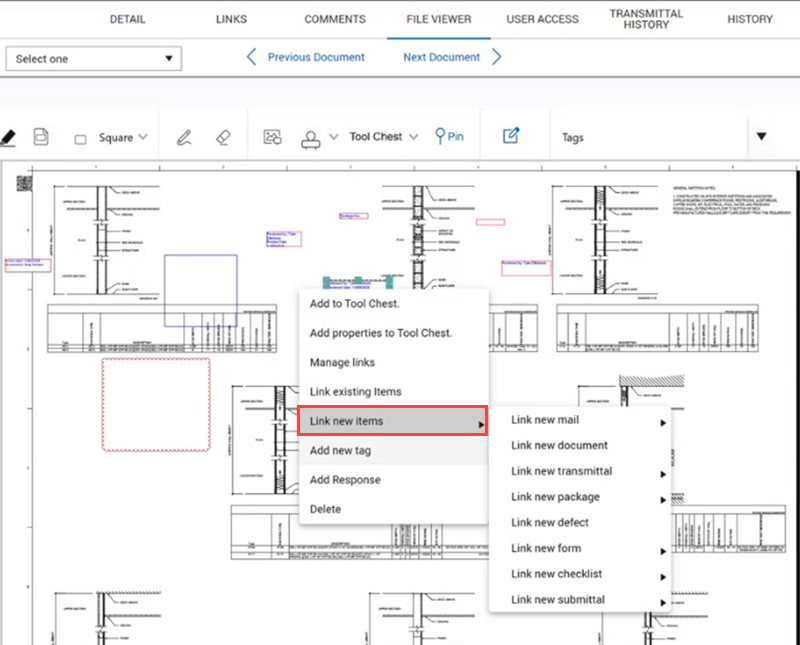Select the pen drawing tool
The width and height of the screenshot is (800, 645).
click(184, 137)
